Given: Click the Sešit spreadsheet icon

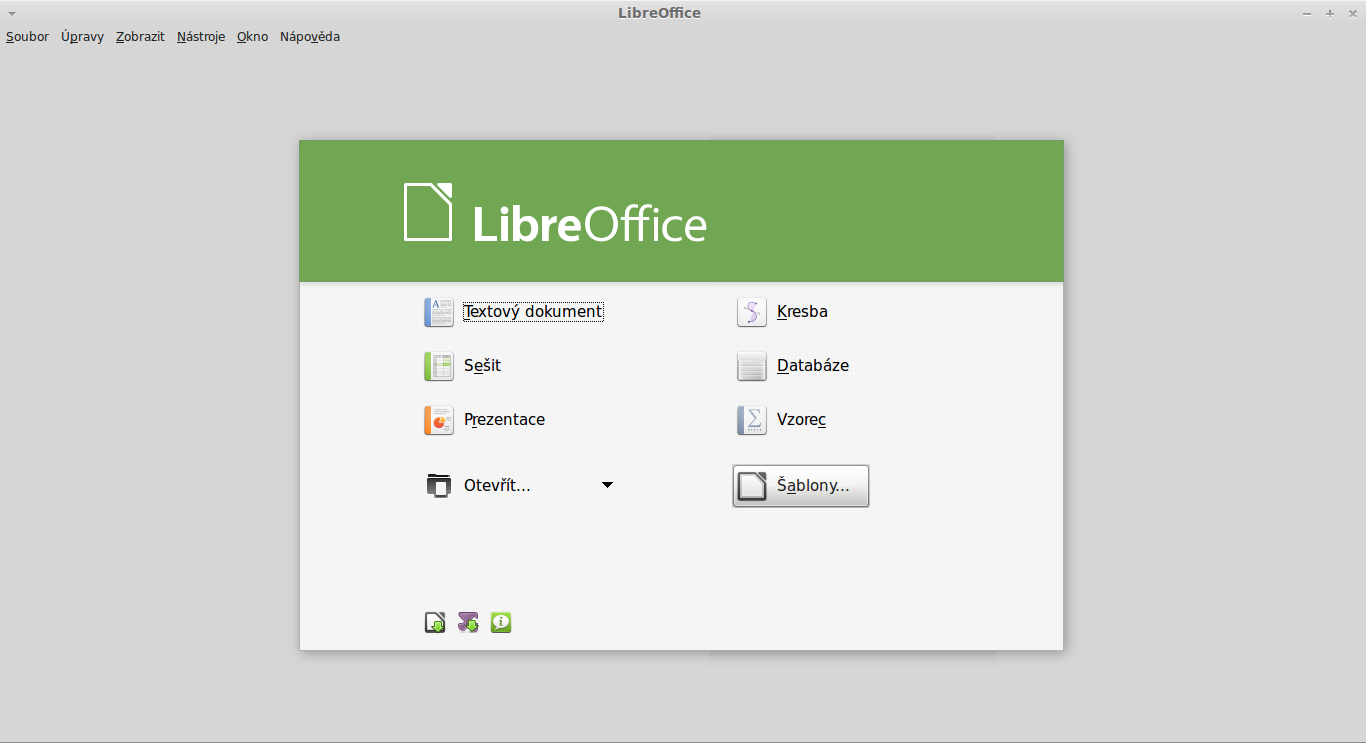Looking at the screenshot, I should (x=439, y=366).
